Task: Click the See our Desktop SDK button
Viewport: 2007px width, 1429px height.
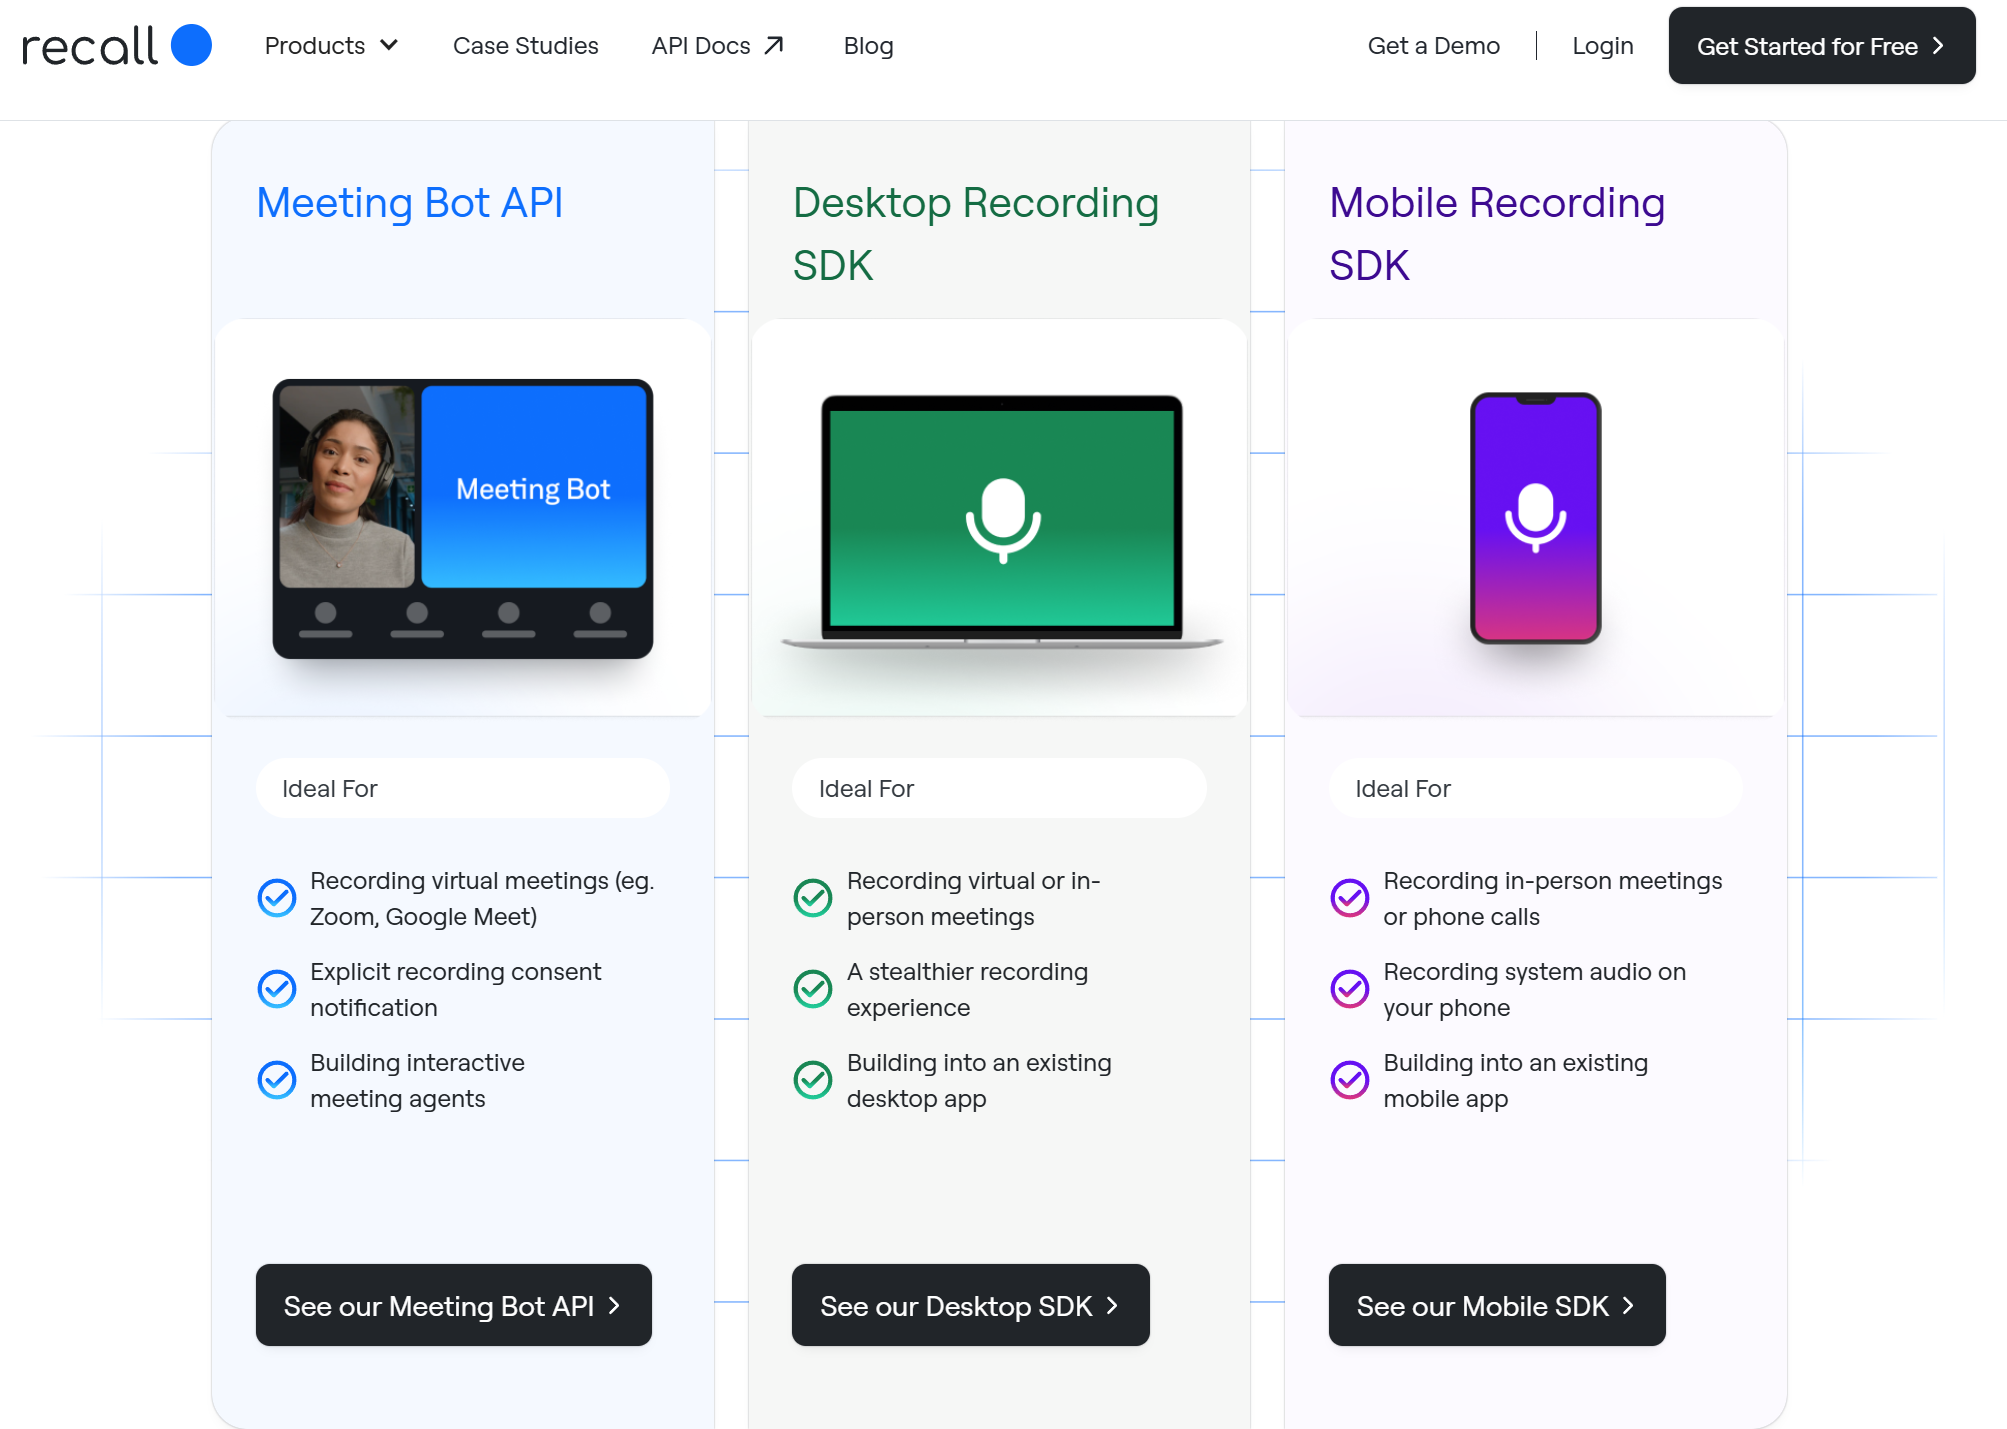Action: (970, 1305)
